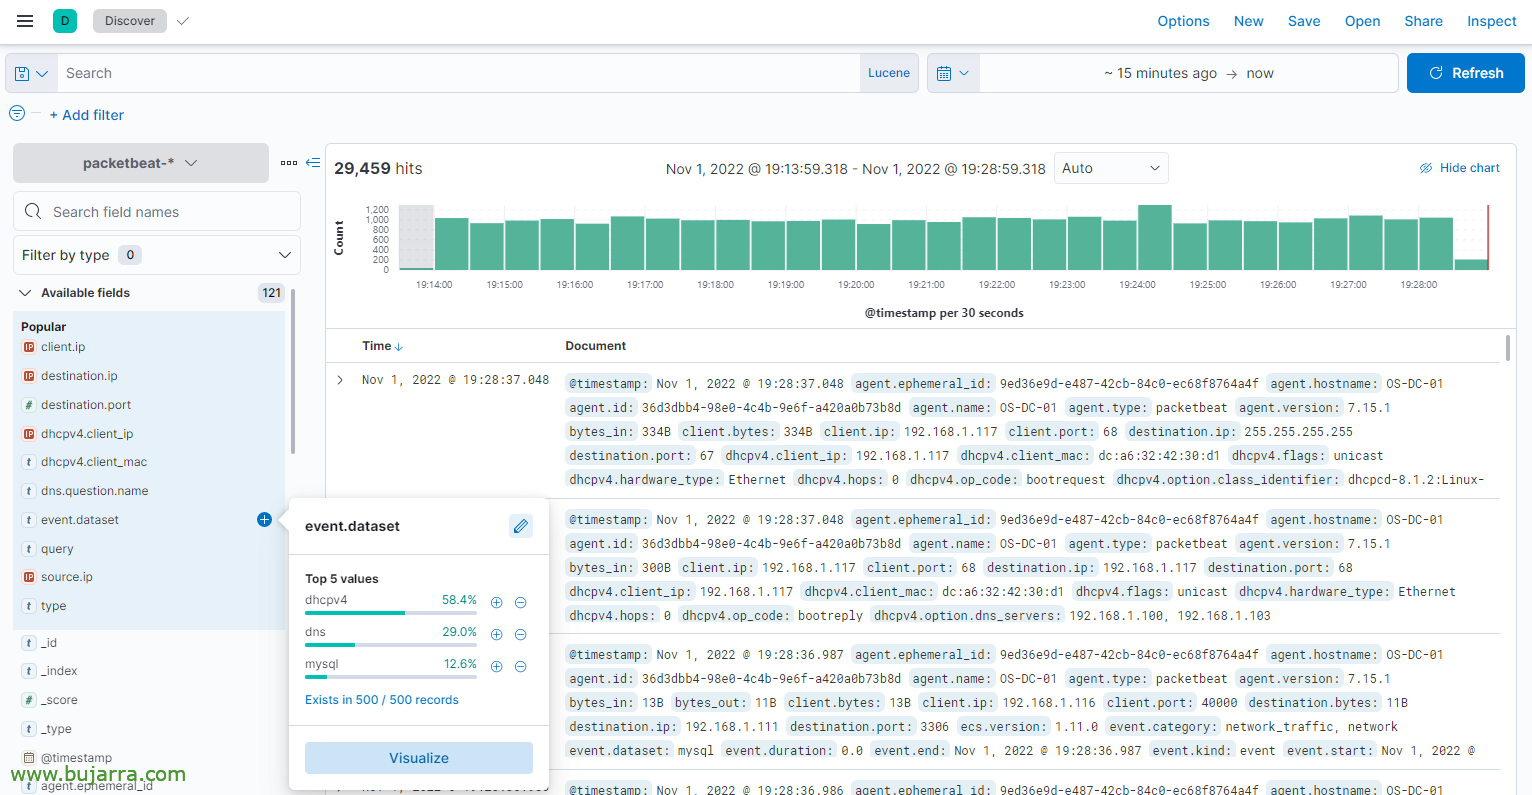Filter for dns value plus icon
Viewport: 1532px width, 795px height.
[496, 635]
